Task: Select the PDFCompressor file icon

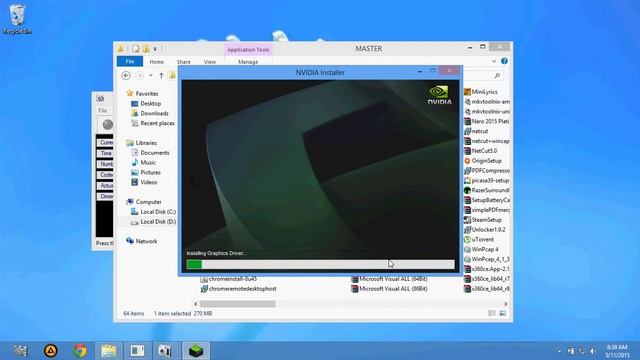Action: coord(467,171)
